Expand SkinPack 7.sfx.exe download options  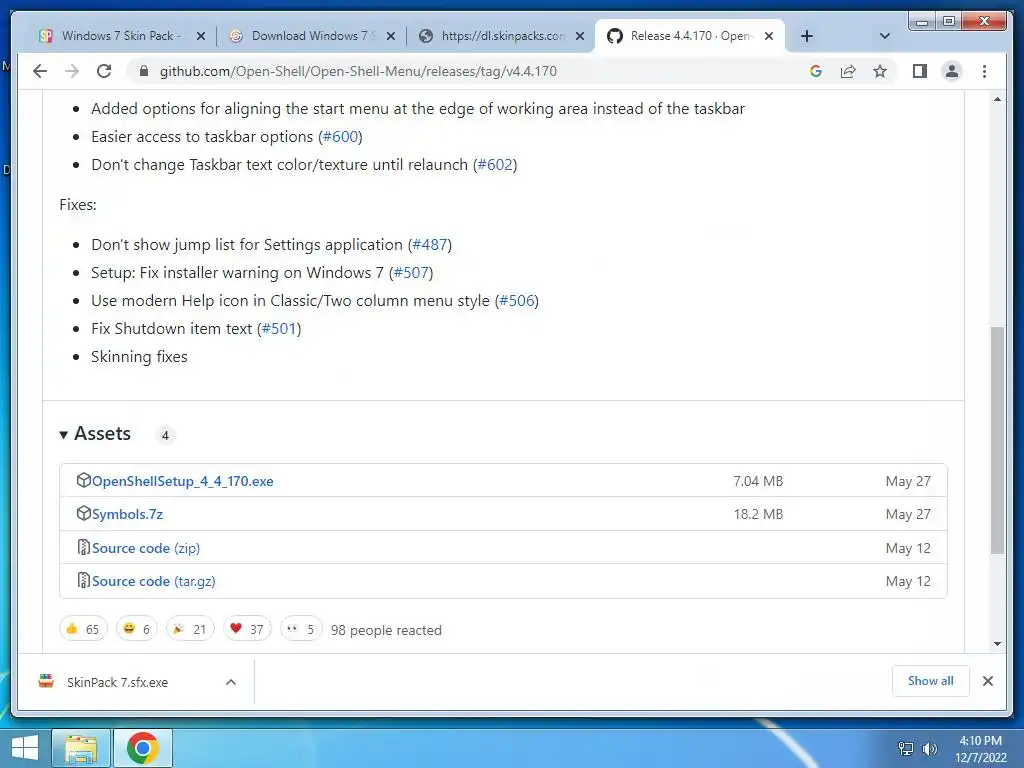pyautogui.click(x=231, y=682)
